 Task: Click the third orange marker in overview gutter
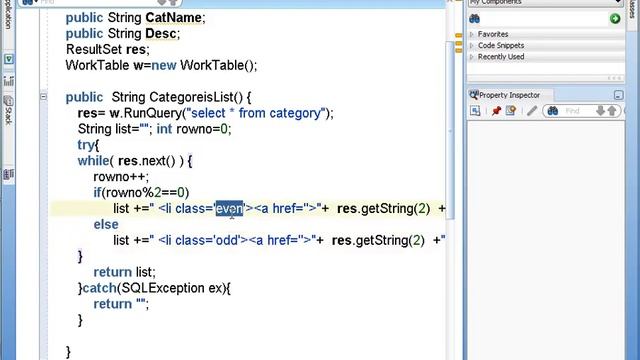pyautogui.click(x=458, y=51)
